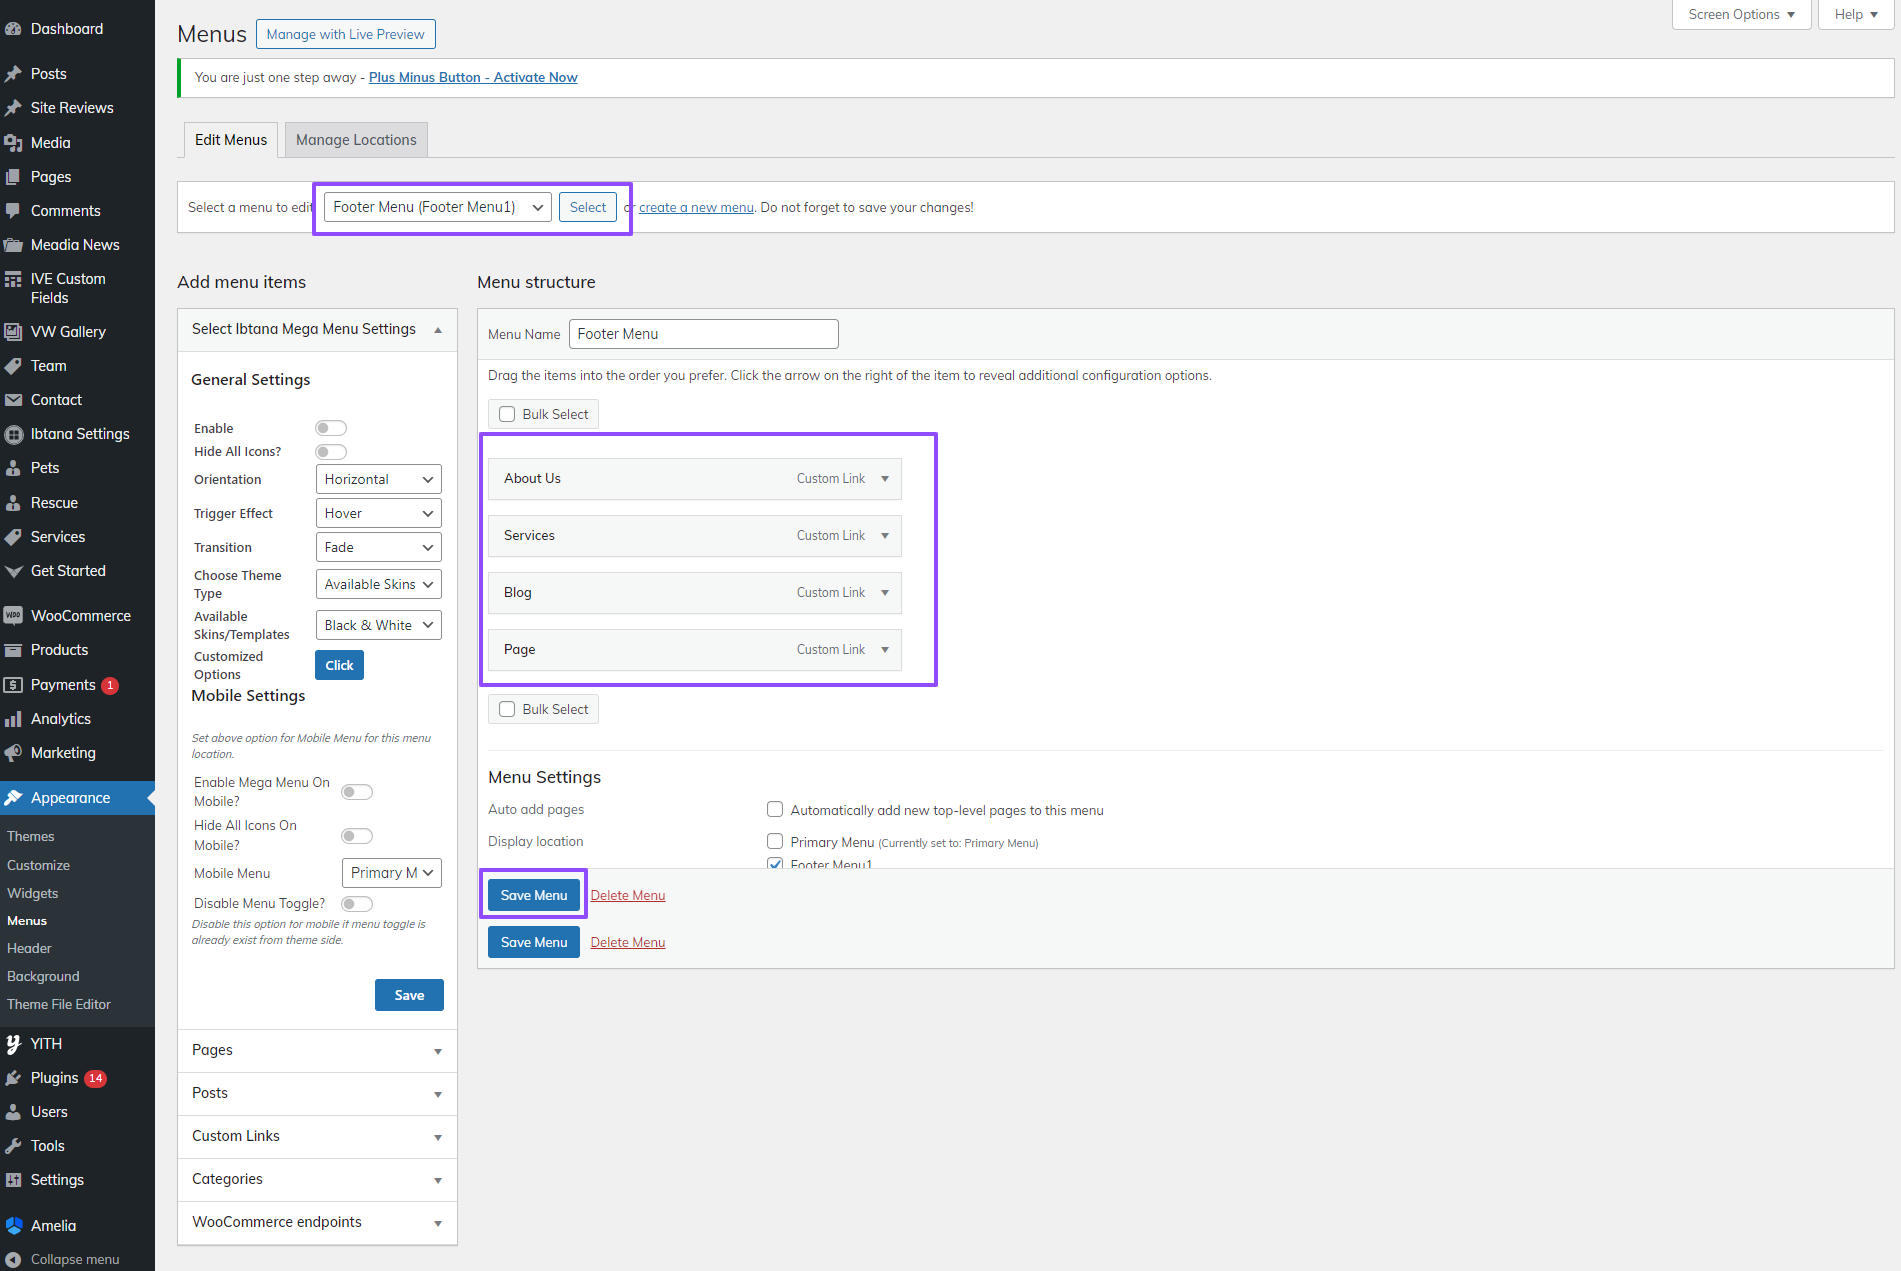
Task: Toggle Hide All Icons switch
Action: click(330, 452)
